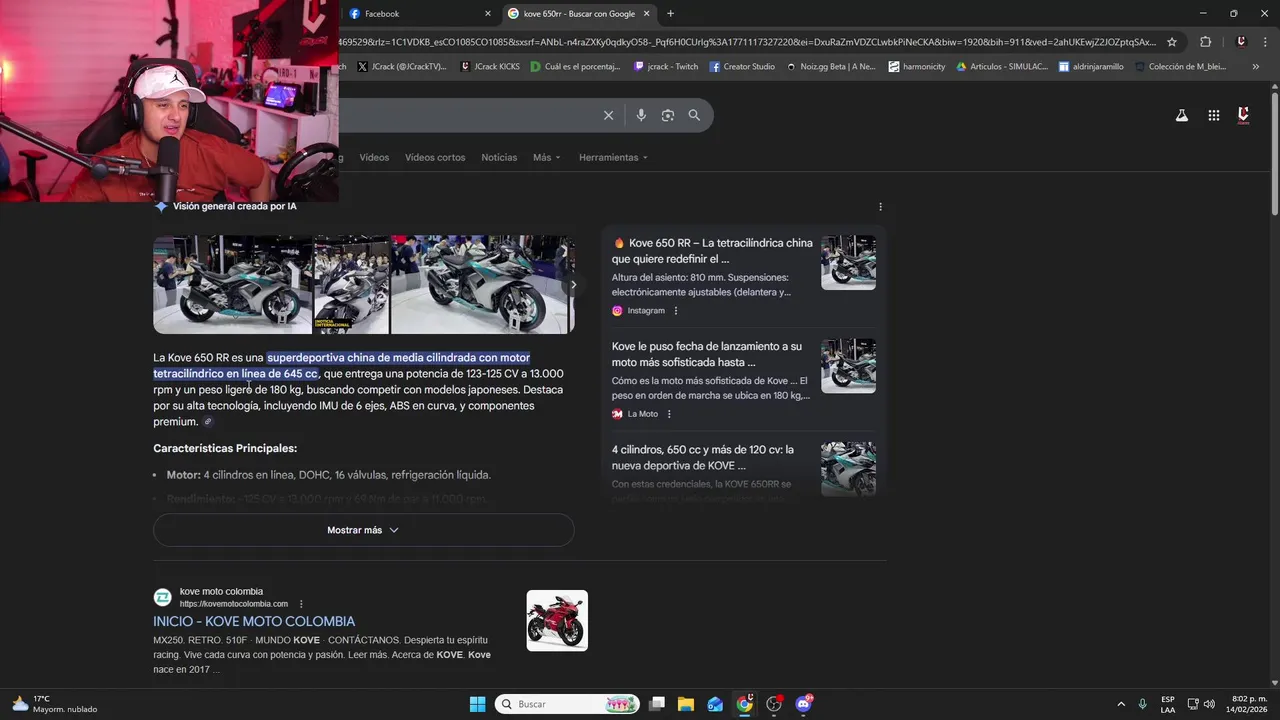Open jcrack - Twitch bookmark

[x=666, y=67]
